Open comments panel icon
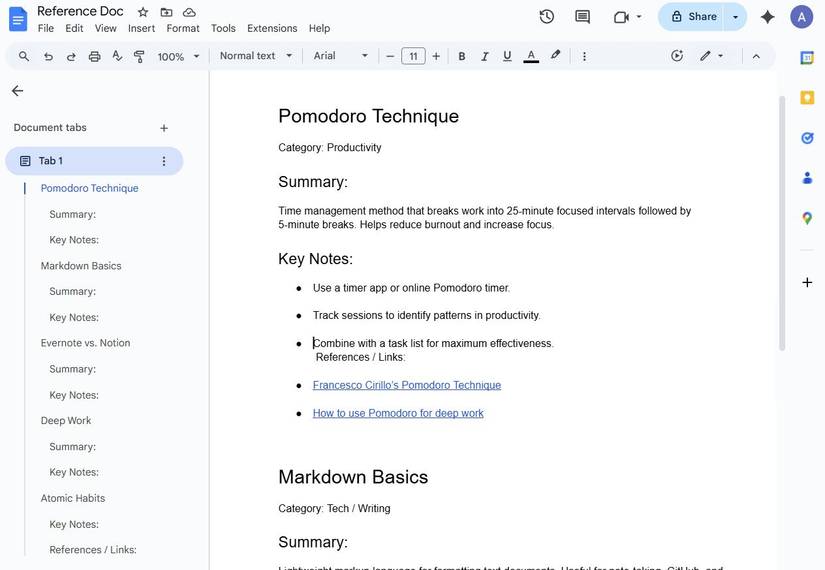Viewport: 825px width, 570px height. pyautogui.click(x=582, y=16)
